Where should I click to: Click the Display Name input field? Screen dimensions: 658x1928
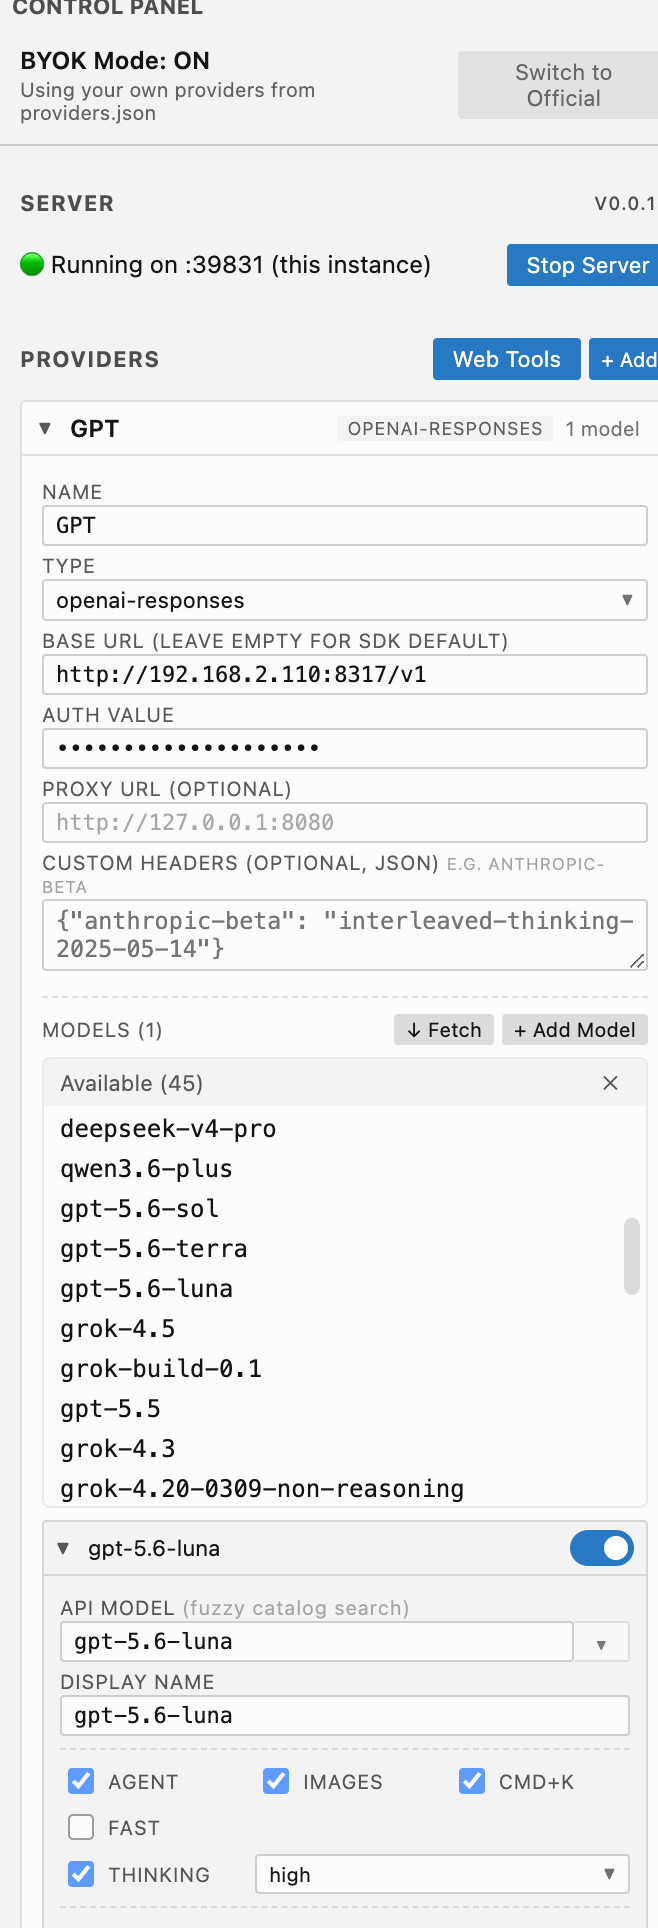(x=345, y=1716)
